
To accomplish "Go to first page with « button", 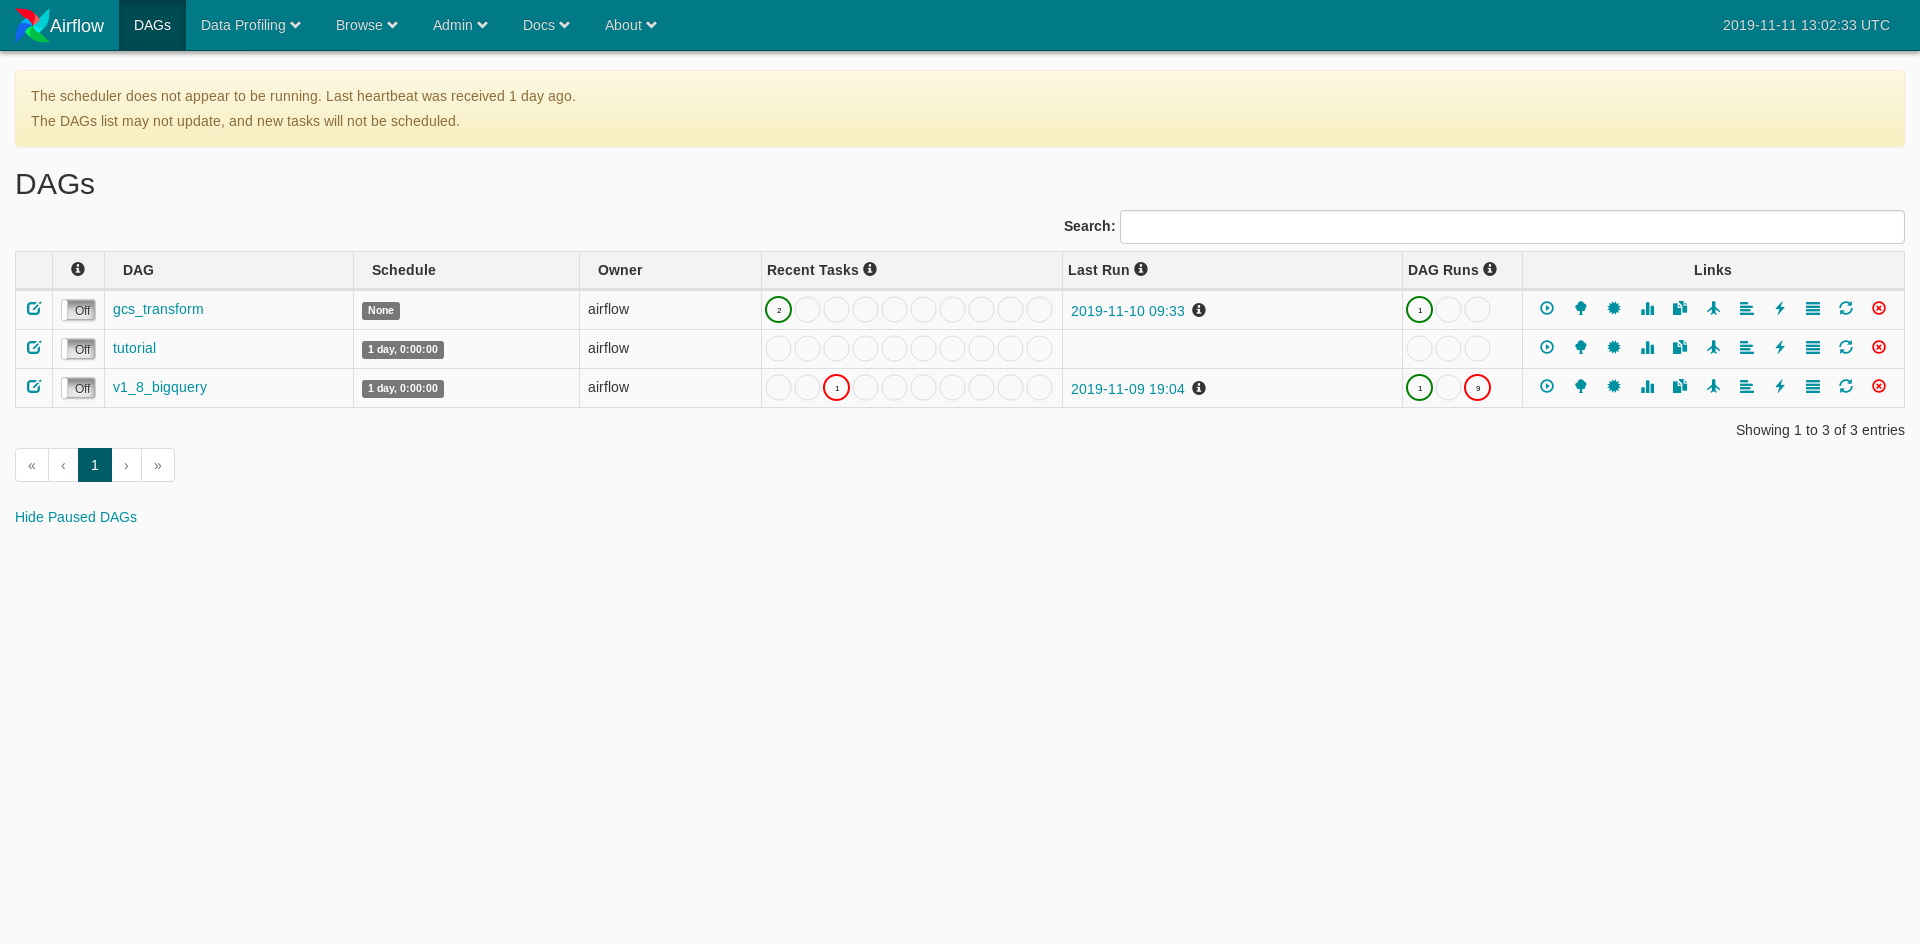I will 32,465.
